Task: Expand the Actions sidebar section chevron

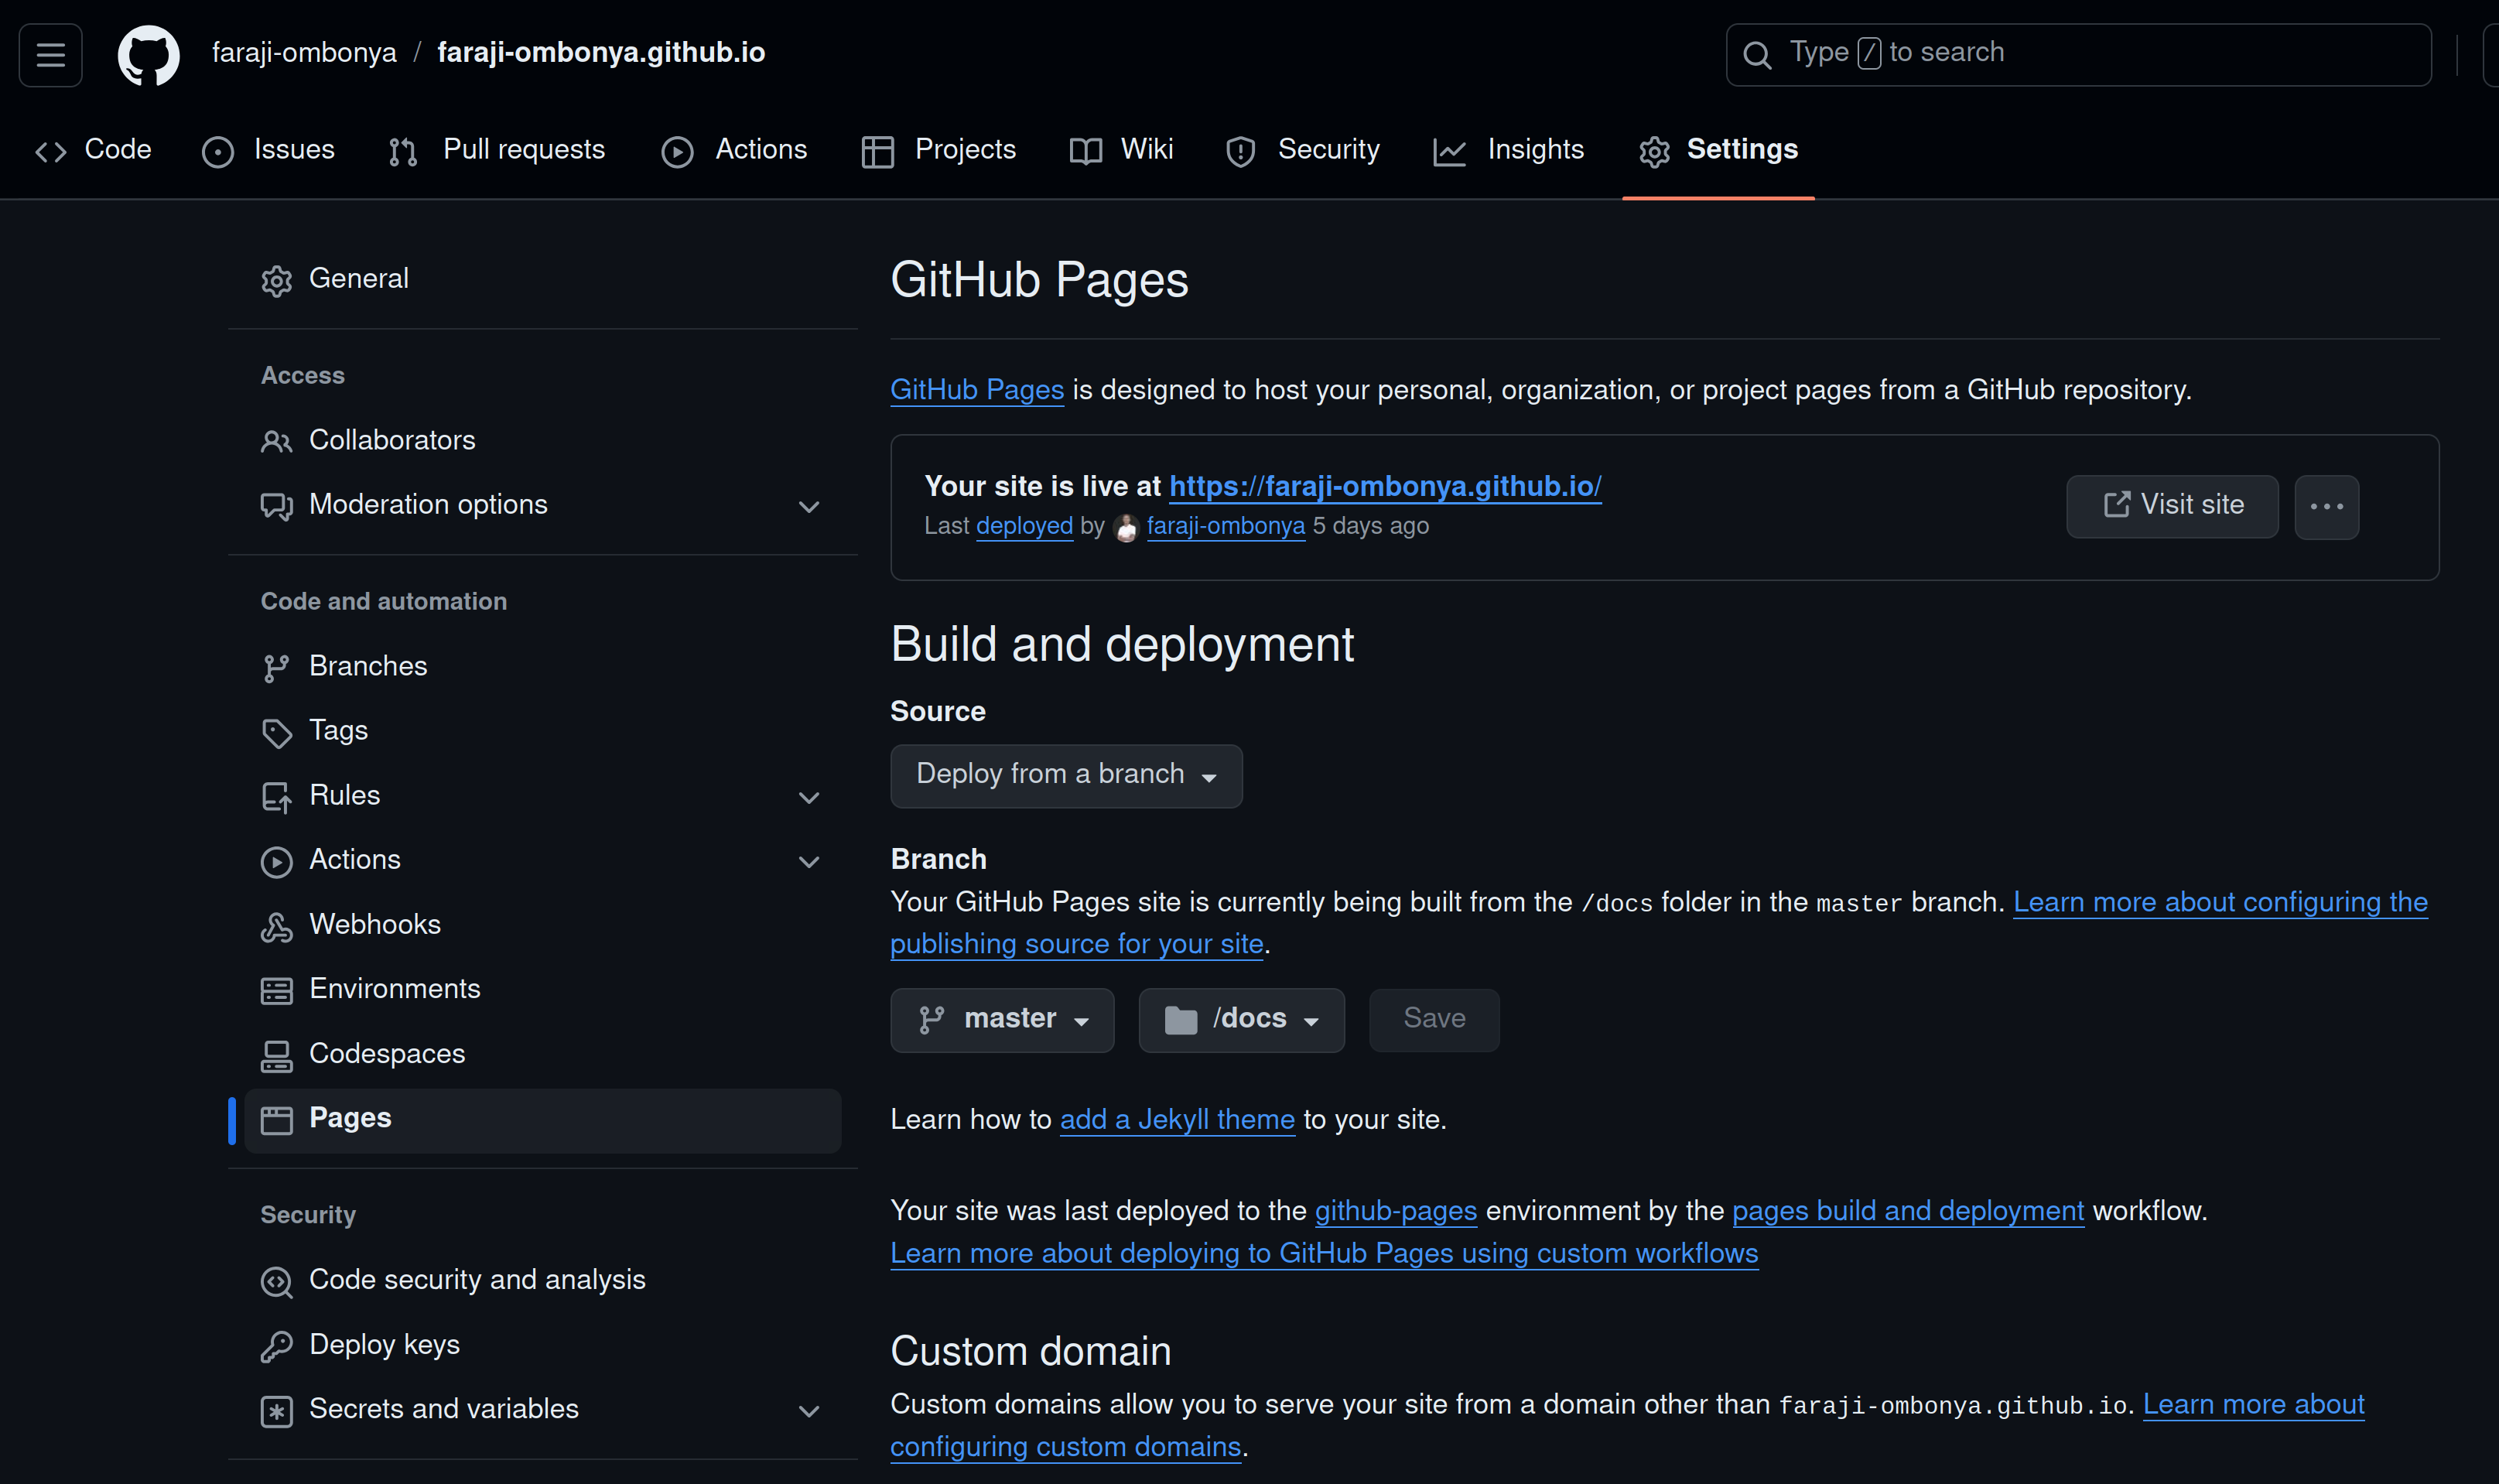Action: pyautogui.click(x=808, y=861)
